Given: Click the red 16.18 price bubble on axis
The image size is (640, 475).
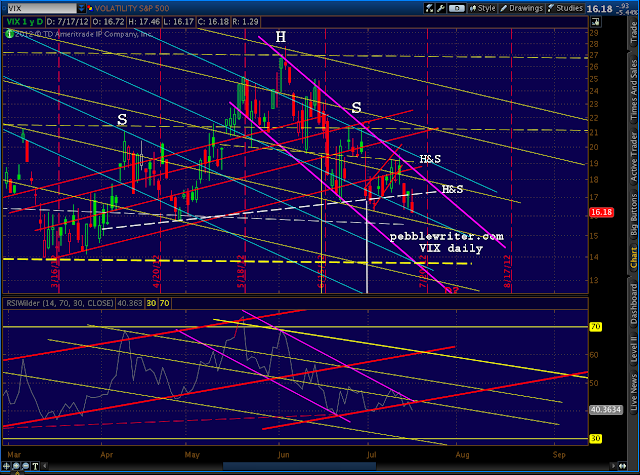Looking at the screenshot, I should click(601, 212).
